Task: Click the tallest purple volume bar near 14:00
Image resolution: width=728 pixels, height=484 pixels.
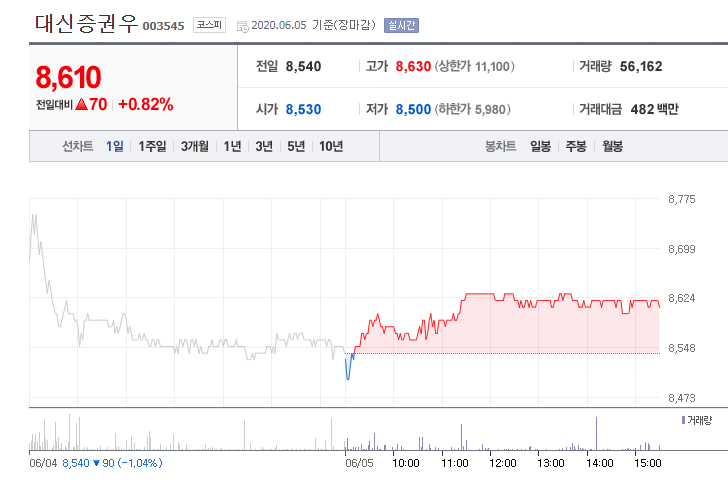Action: tap(597, 434)
